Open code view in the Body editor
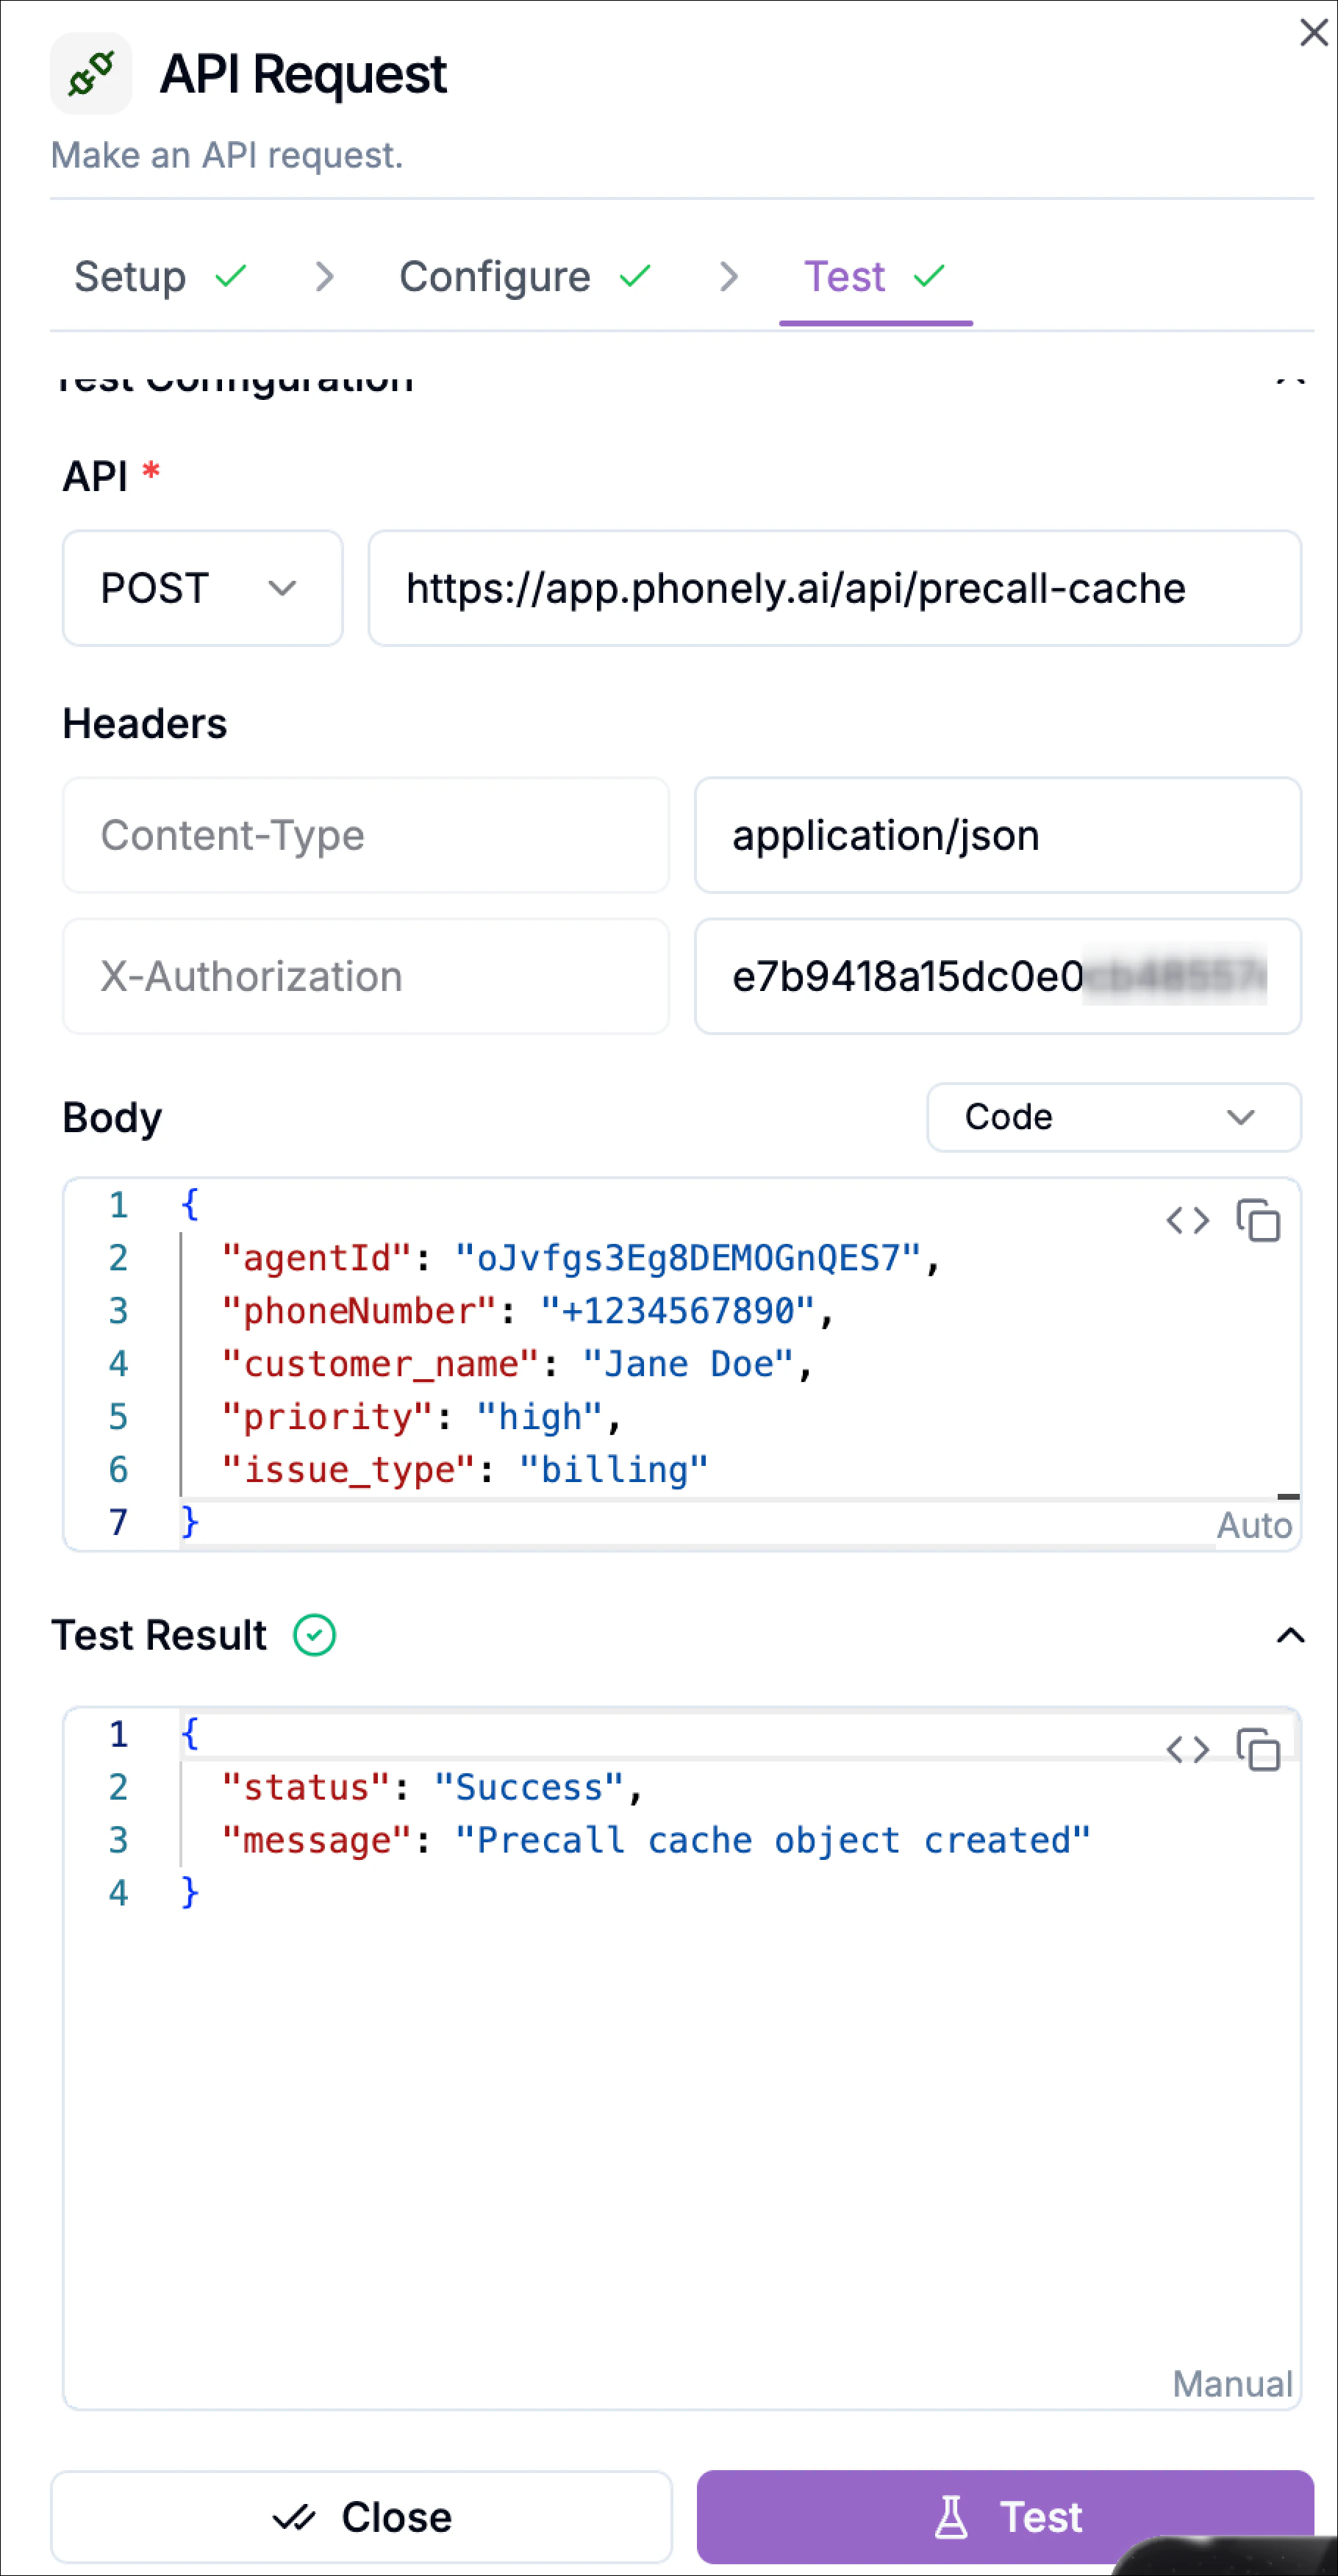This screenshot has height=2576, width=1338. click(1189, 1221)
